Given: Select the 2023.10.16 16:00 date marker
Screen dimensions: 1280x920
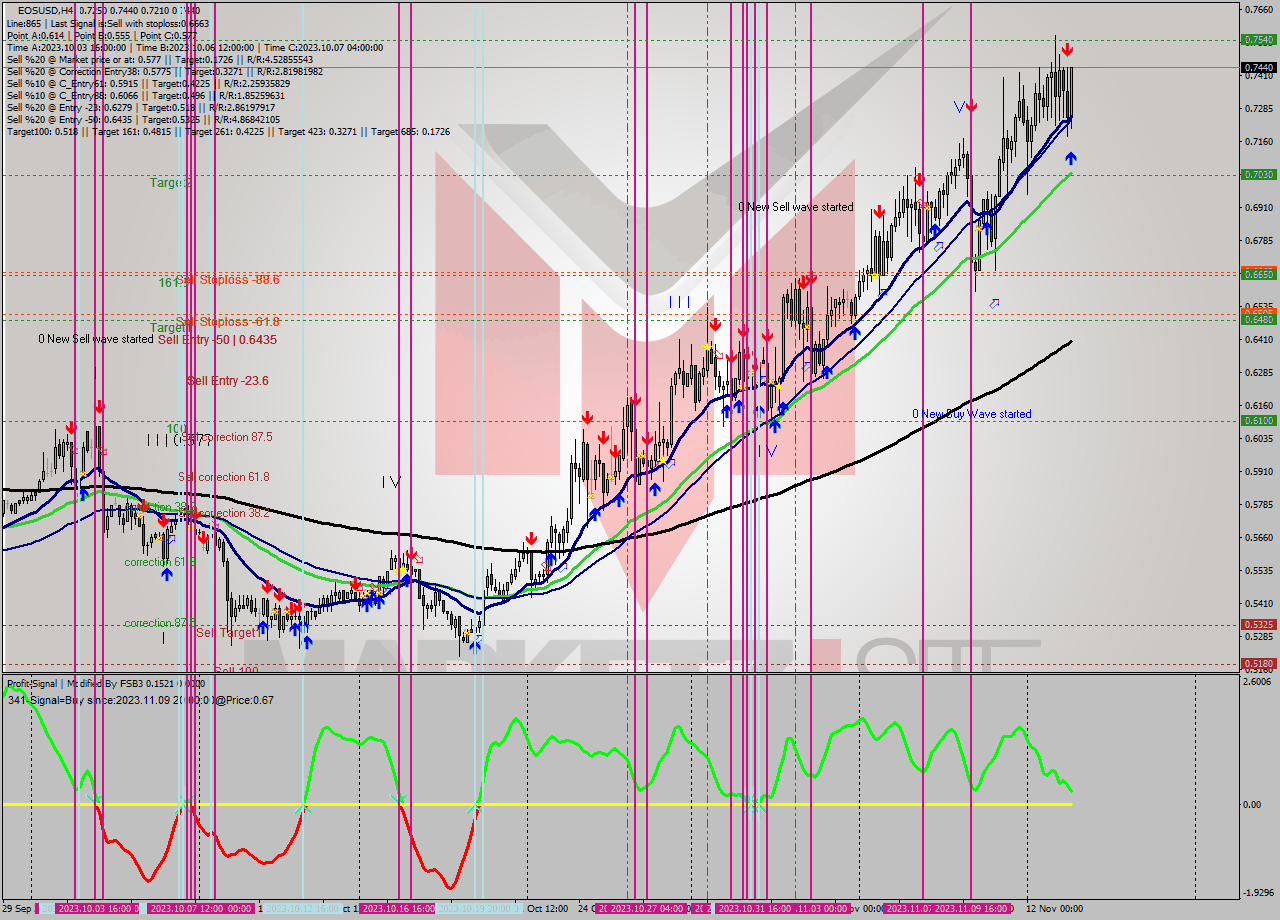Looking at the screenshot, I should [398, 908].
